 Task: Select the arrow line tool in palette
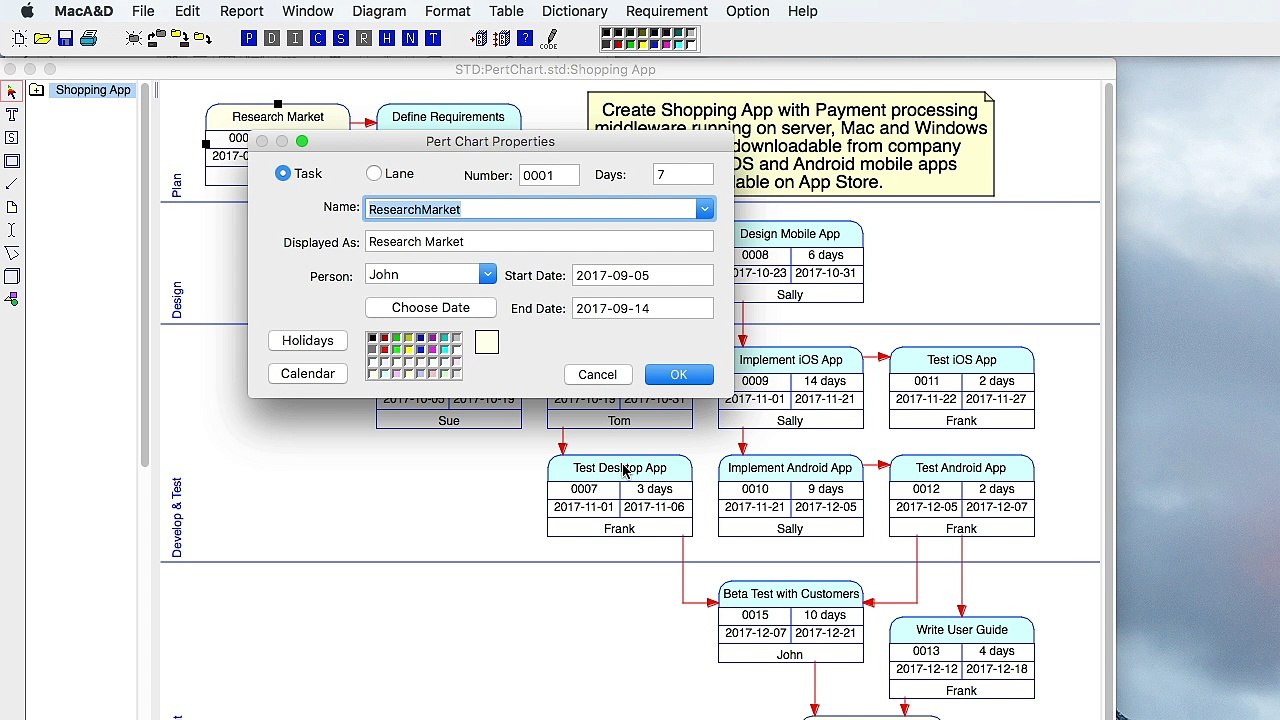point(12,184)
